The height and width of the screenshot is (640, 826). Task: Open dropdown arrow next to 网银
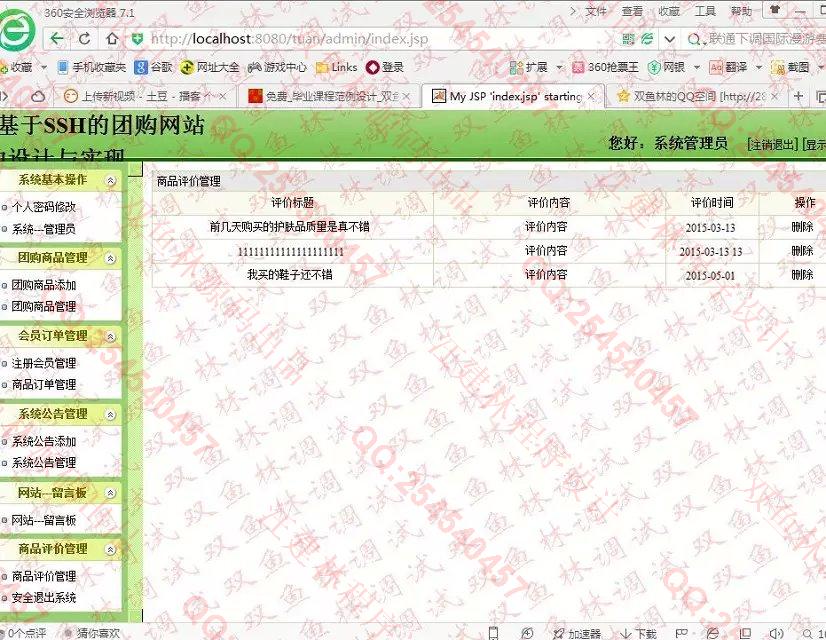(x=696, y=67)
